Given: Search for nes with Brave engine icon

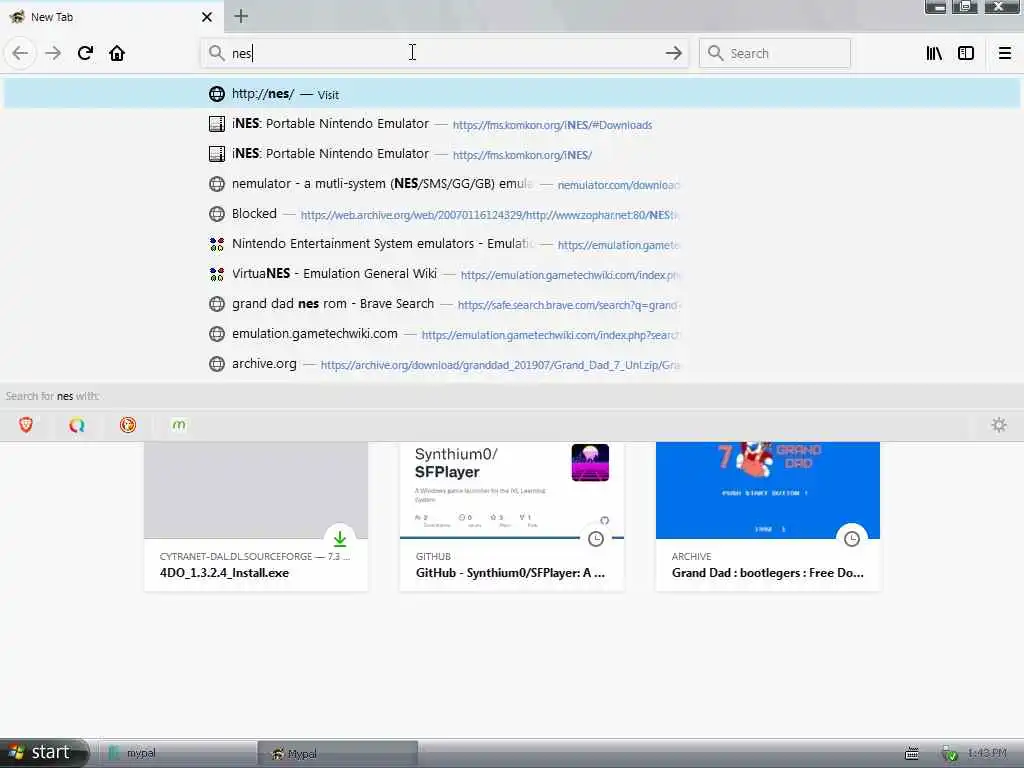Looking at the screenshot, I should click(26, 425).
